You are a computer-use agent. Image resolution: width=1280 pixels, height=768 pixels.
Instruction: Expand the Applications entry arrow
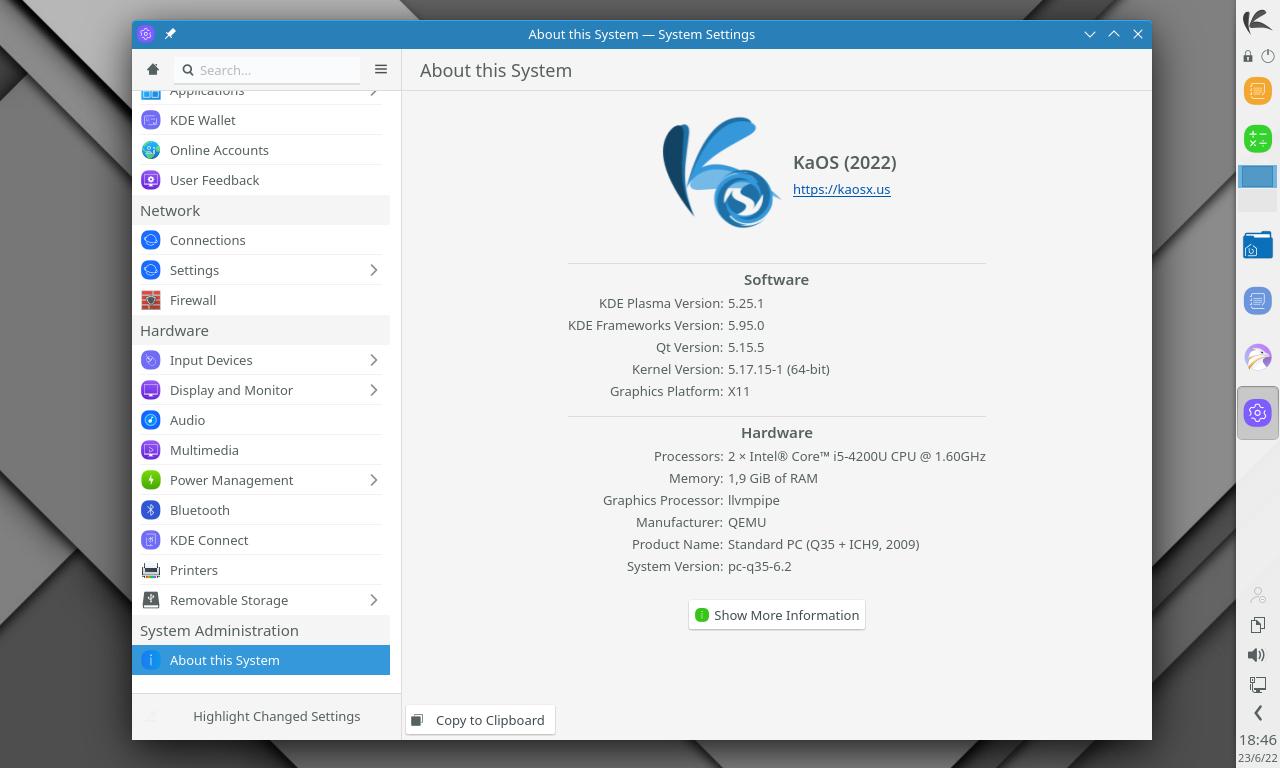[x=374, y=91]
